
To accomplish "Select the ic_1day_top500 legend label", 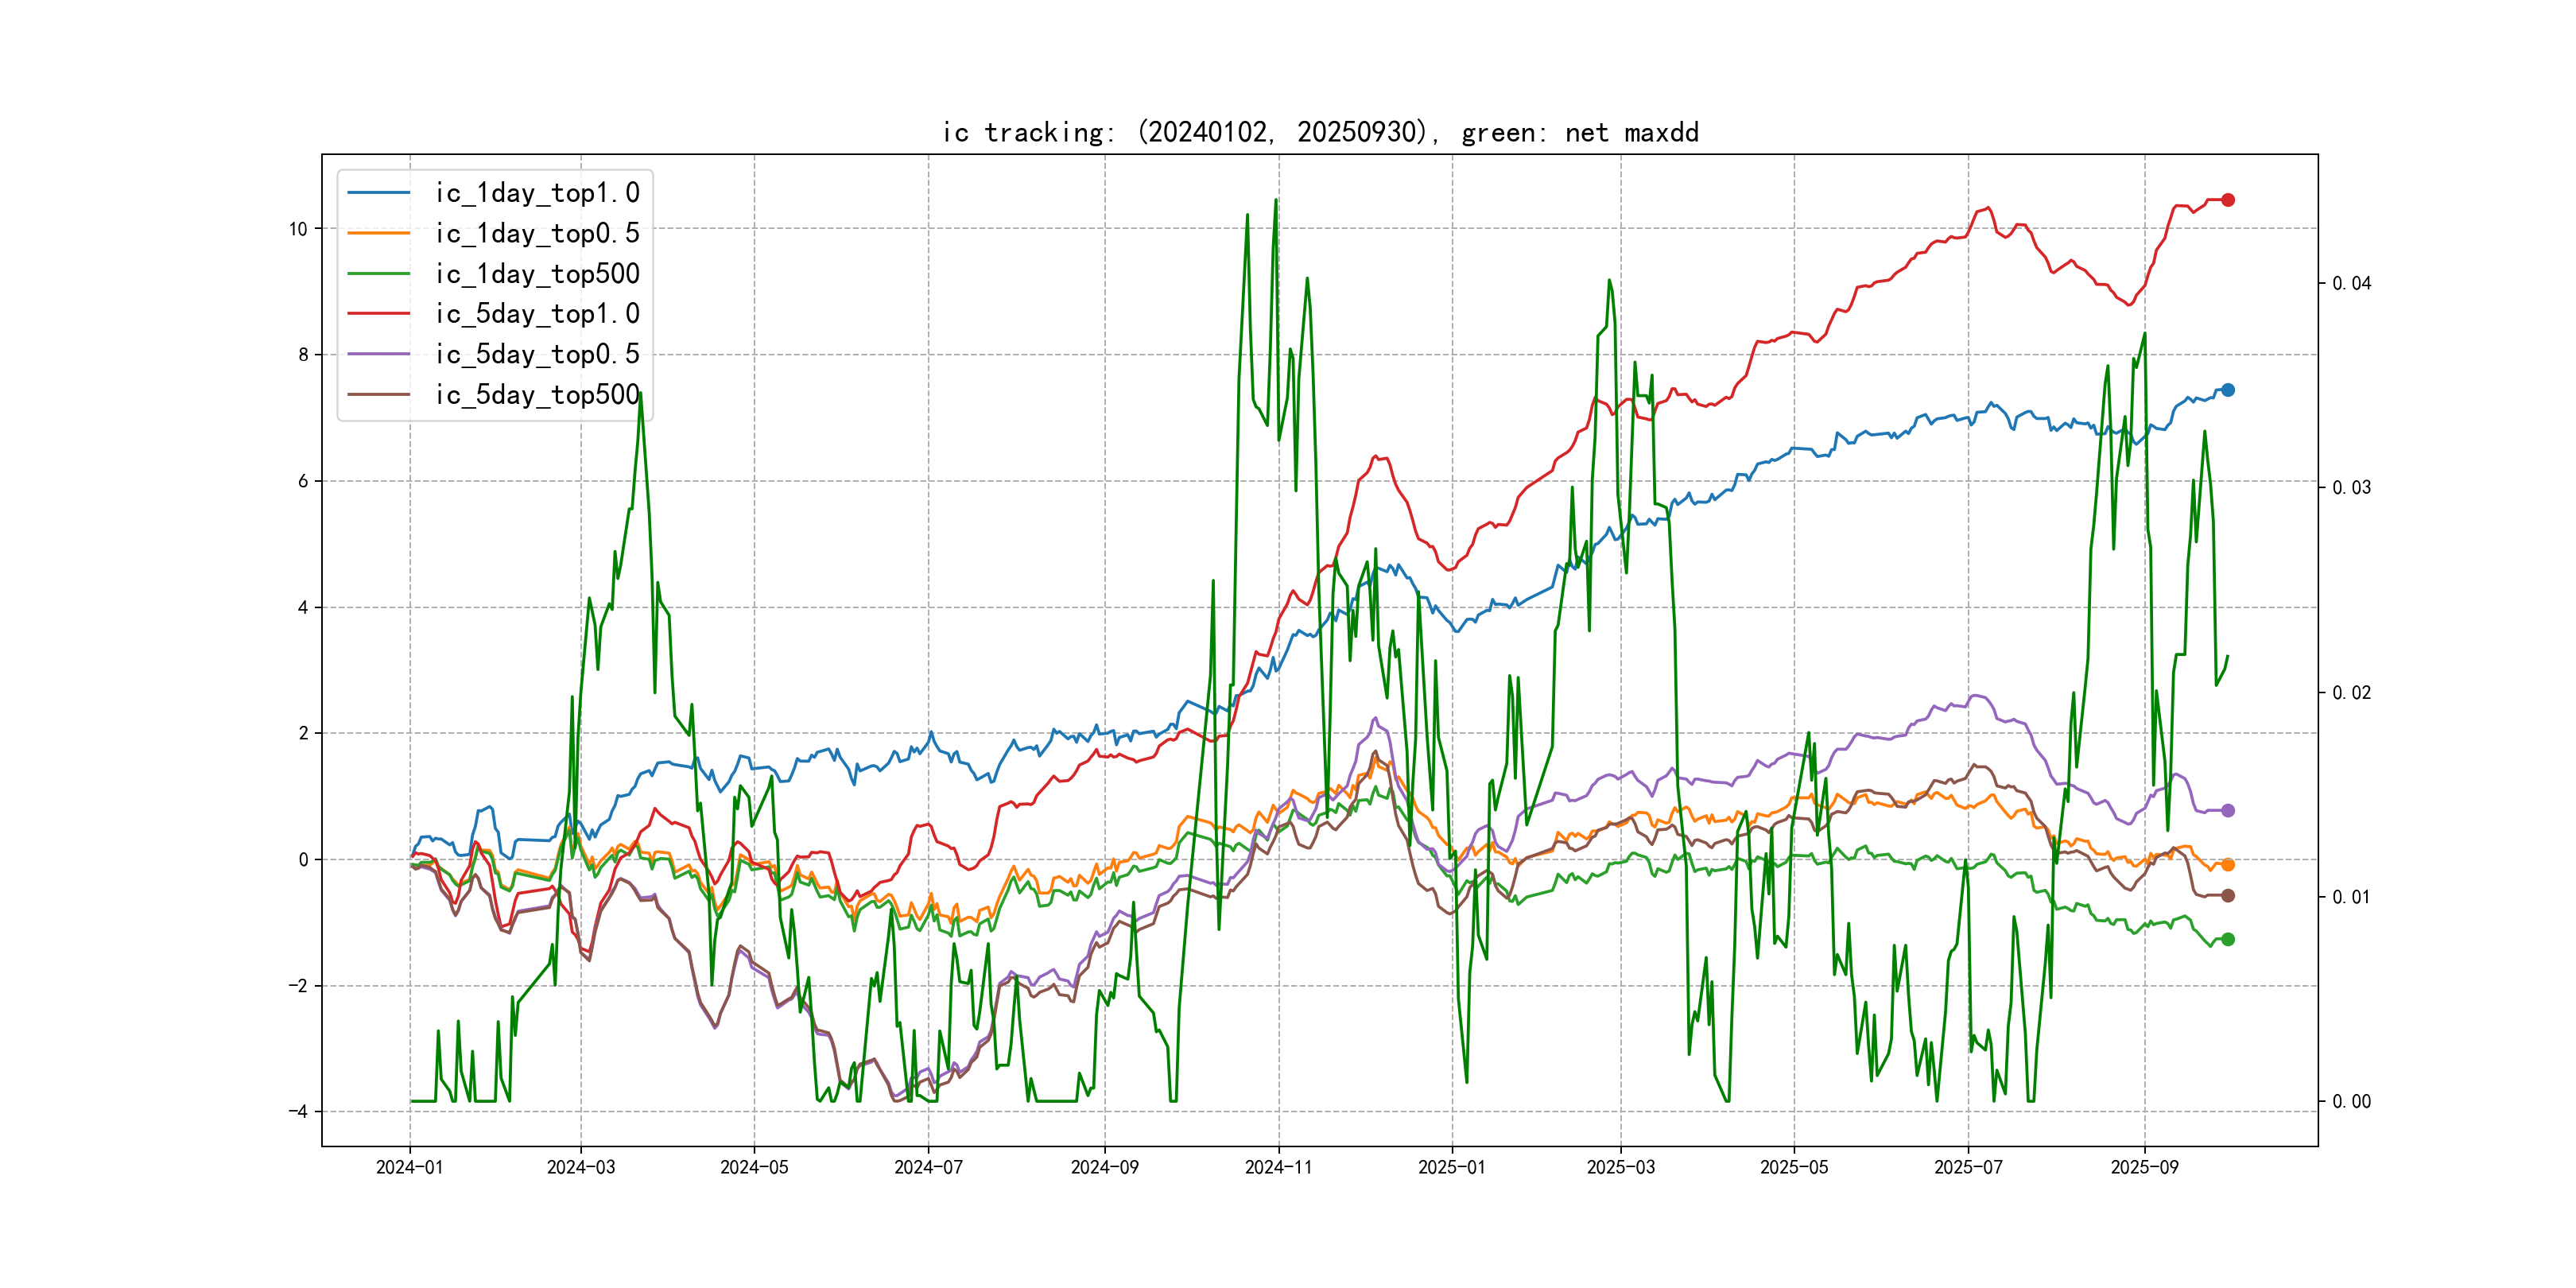I will click(537, 274).
